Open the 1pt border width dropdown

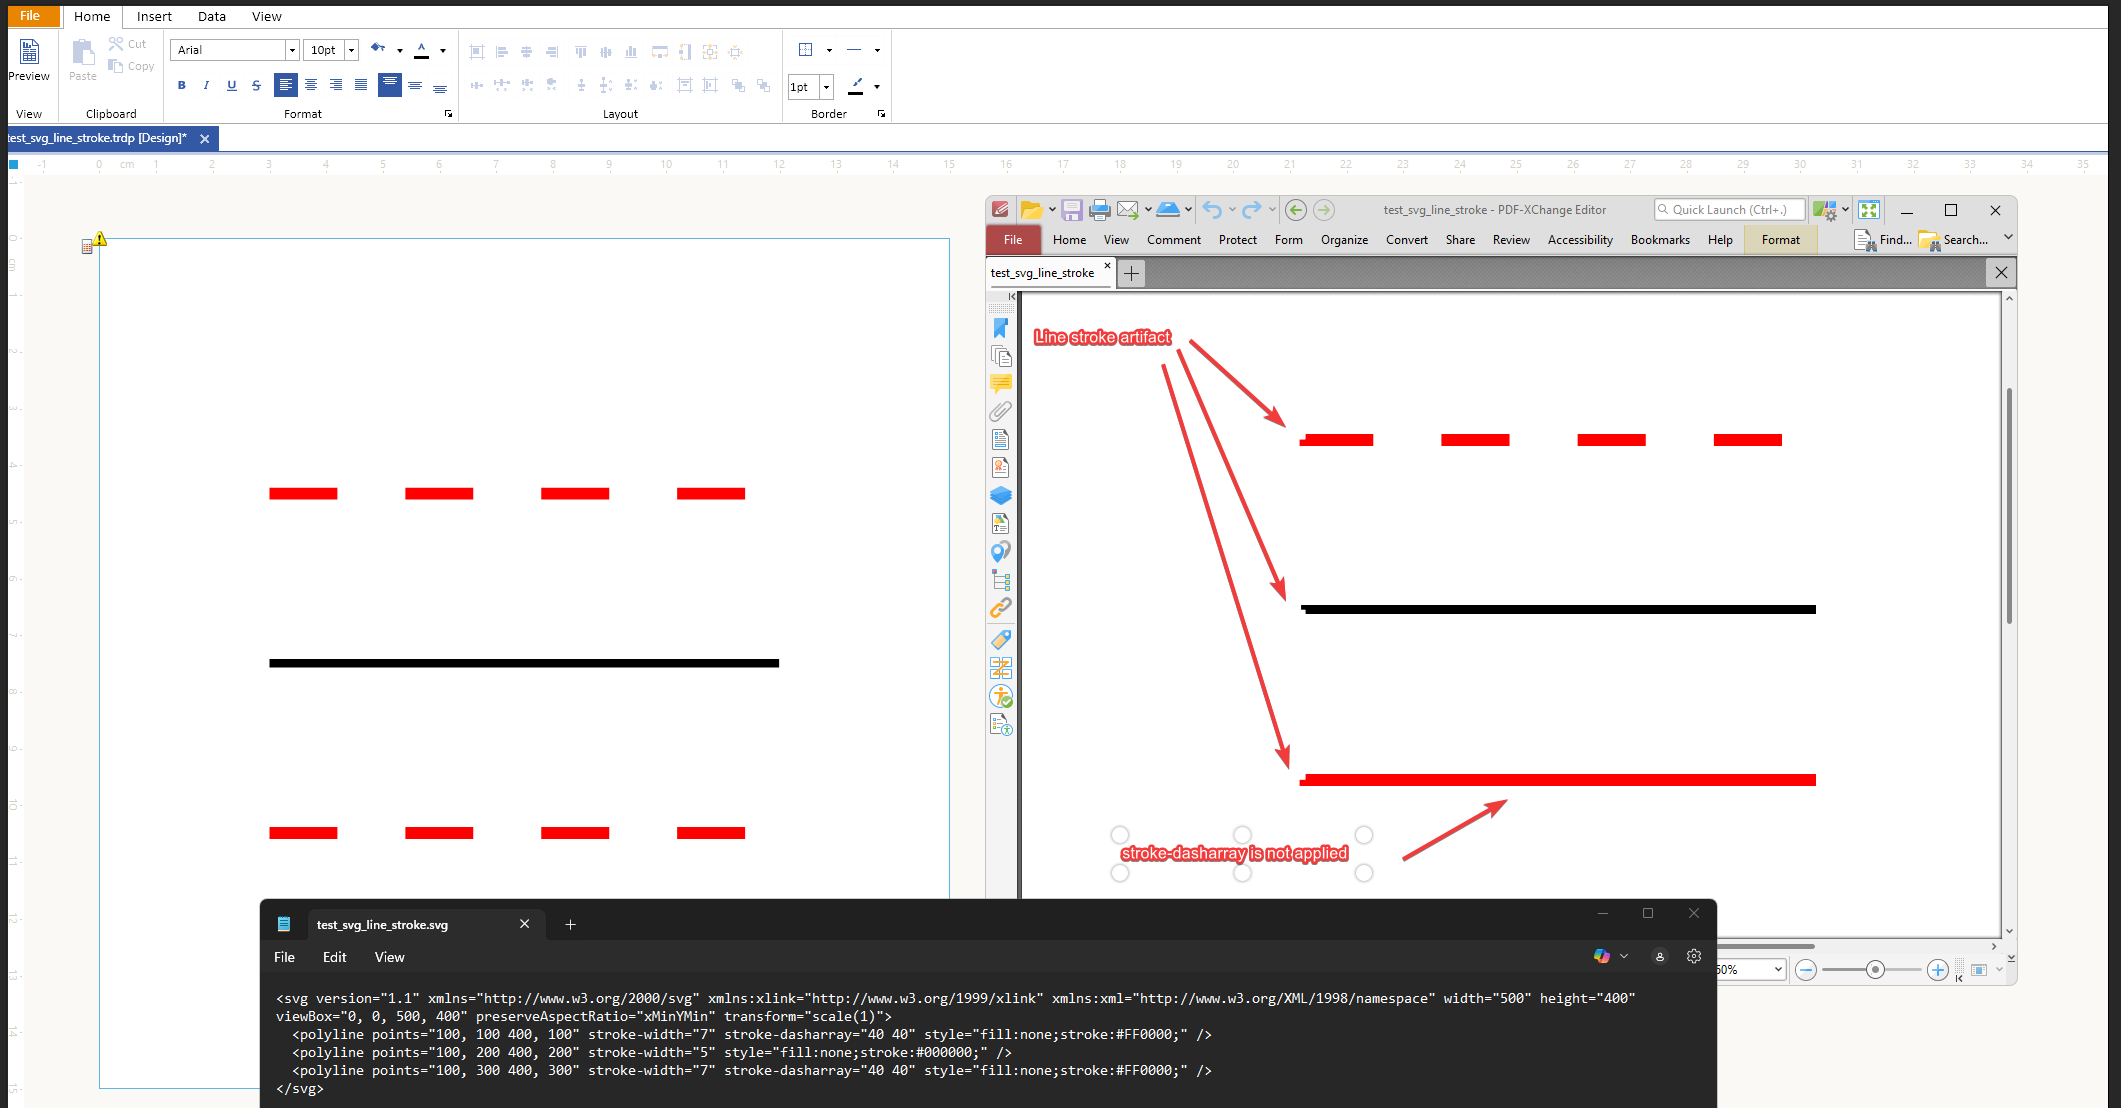[x=826, y=87]
